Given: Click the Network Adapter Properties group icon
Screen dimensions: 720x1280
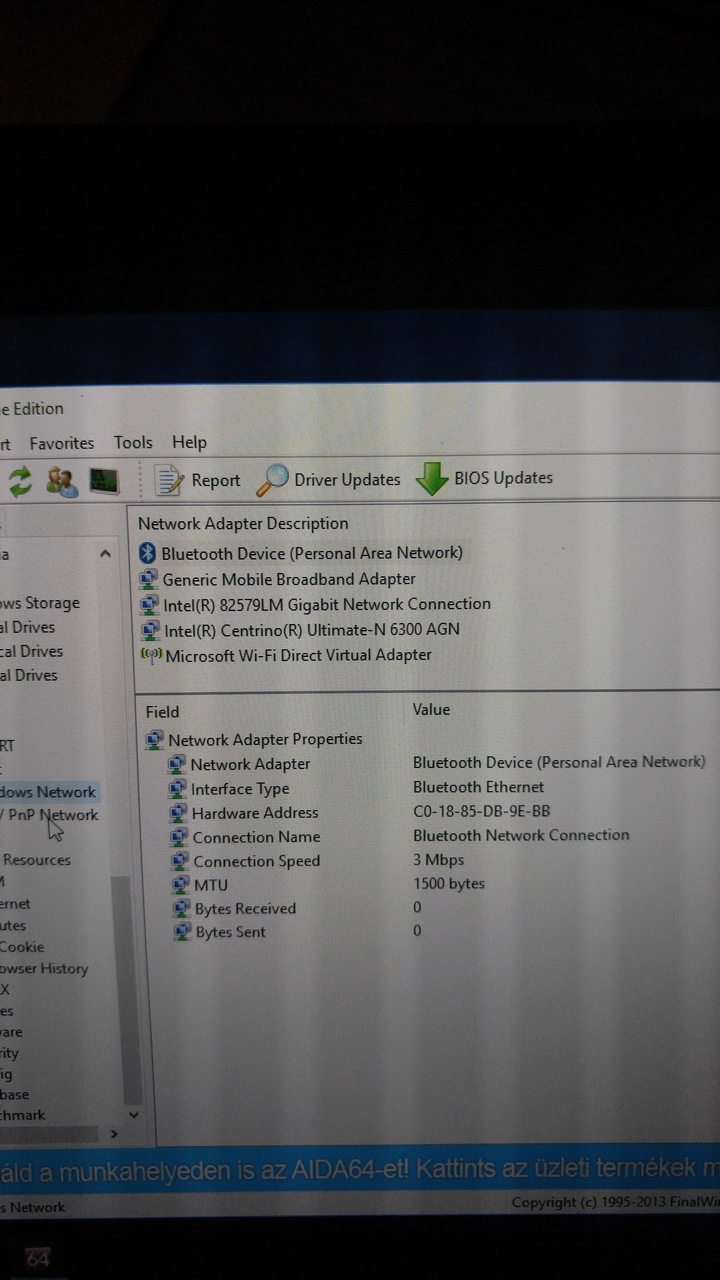Looking at the screenshot, I should point(154,740).
